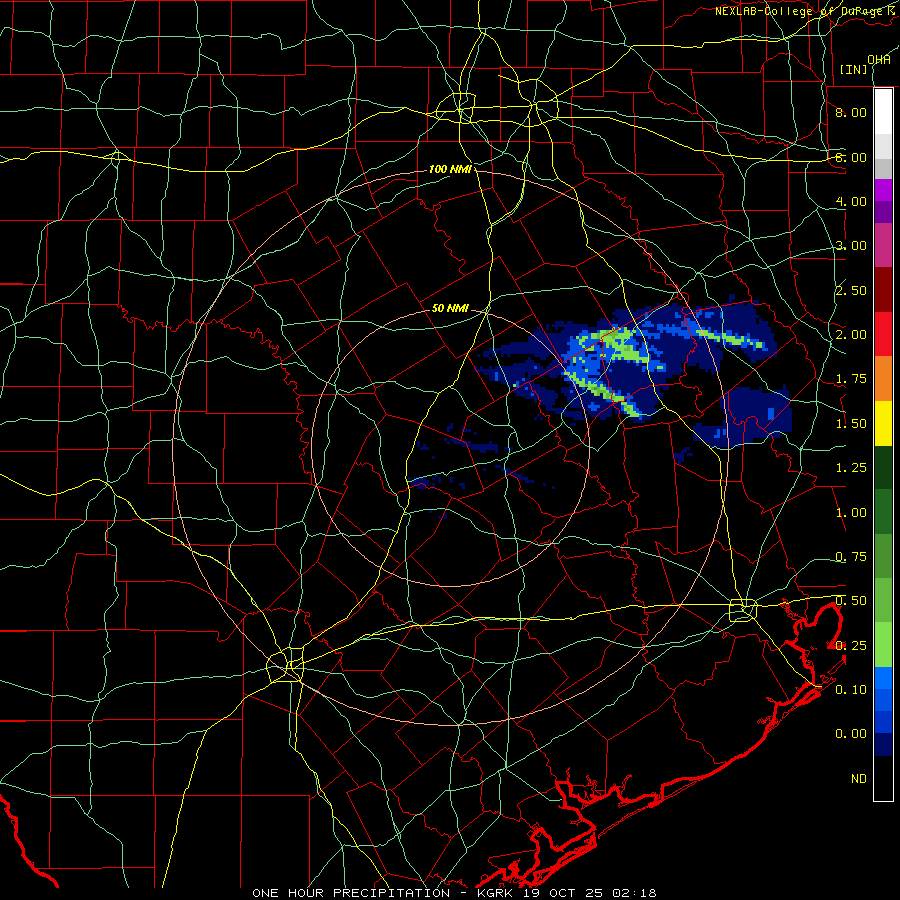Click the 0.25 legend value label
900x900 pixels.
pos(851,646)
